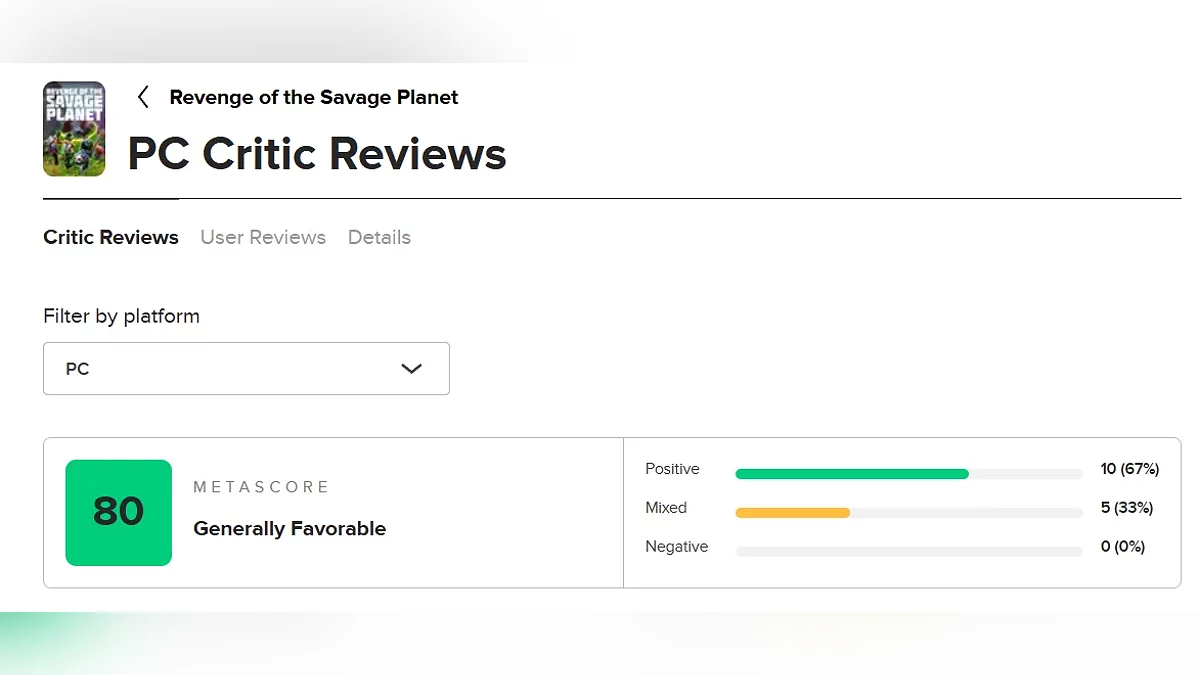Click the 10 (67%) positive count
This screenshot has height=675, width=1200.
click(x=1129, y=469)
